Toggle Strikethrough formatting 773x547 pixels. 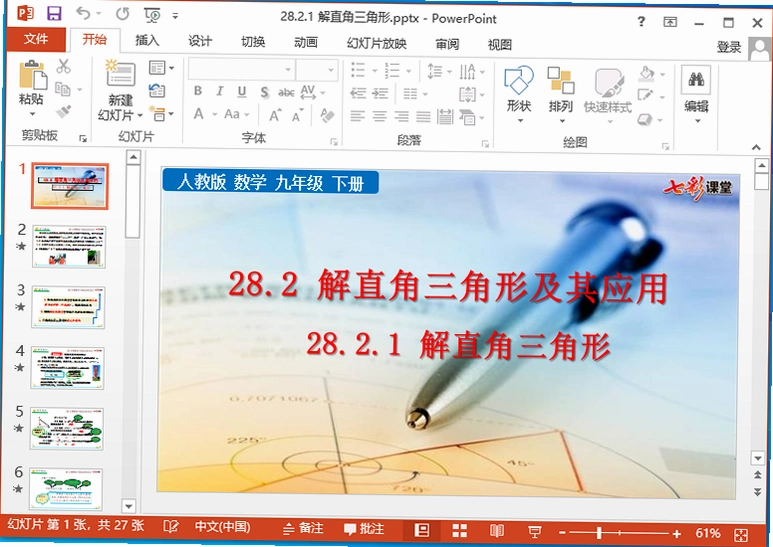pyautogui.click(x=286, y=92)
